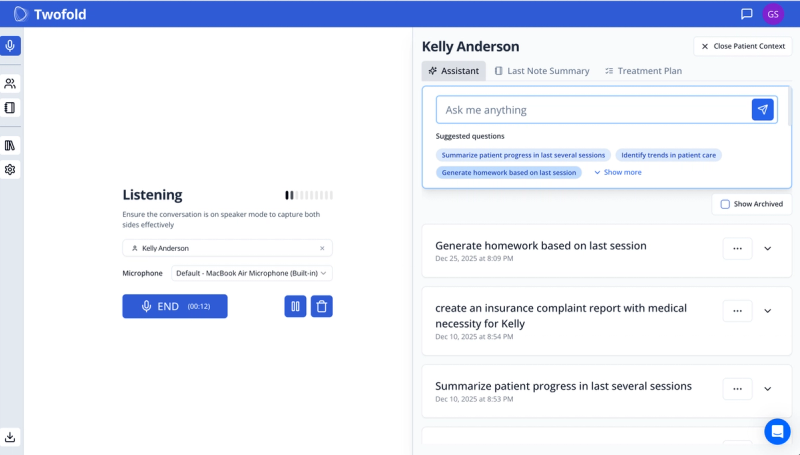Click 'Dec 10, 2025 at 8:53 PM' timestamp
Image resolution: width=800 pixels, height=455 pixels.
pyautogui.click(x=474, y=399)
